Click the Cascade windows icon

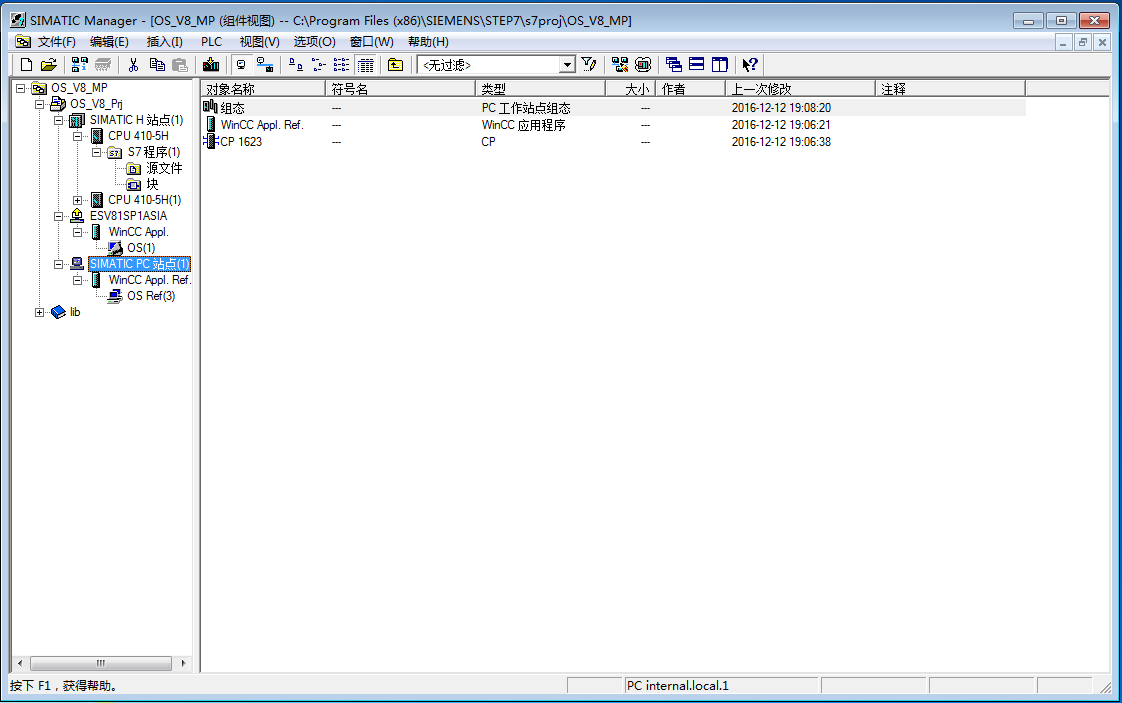click(673, 65)
